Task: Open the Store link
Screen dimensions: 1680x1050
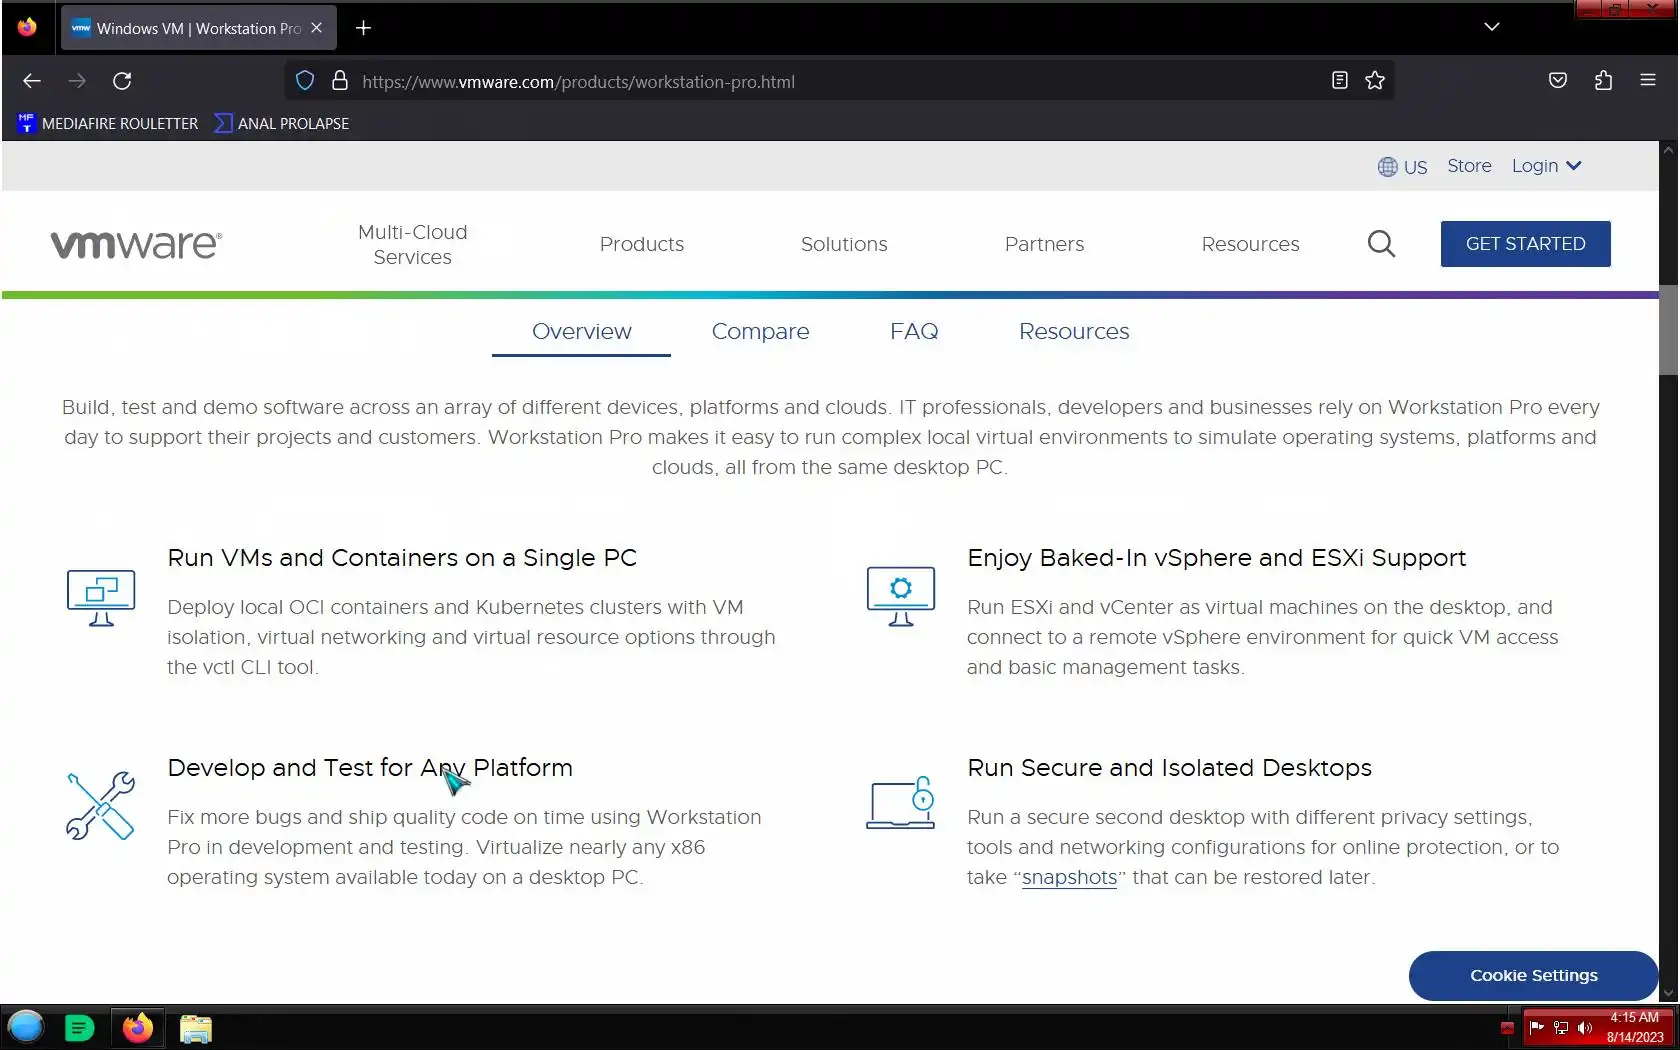Action: point(1469,166)
